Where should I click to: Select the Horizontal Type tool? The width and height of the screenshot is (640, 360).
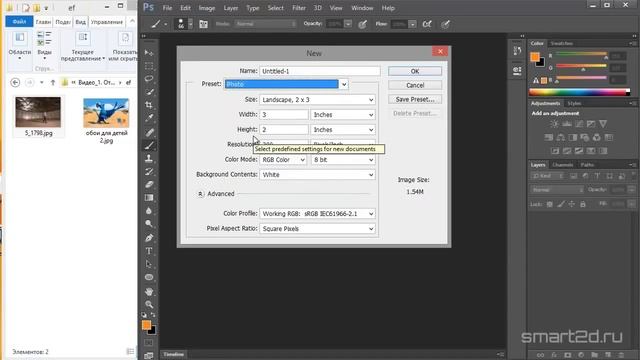[x=149, y=251]
